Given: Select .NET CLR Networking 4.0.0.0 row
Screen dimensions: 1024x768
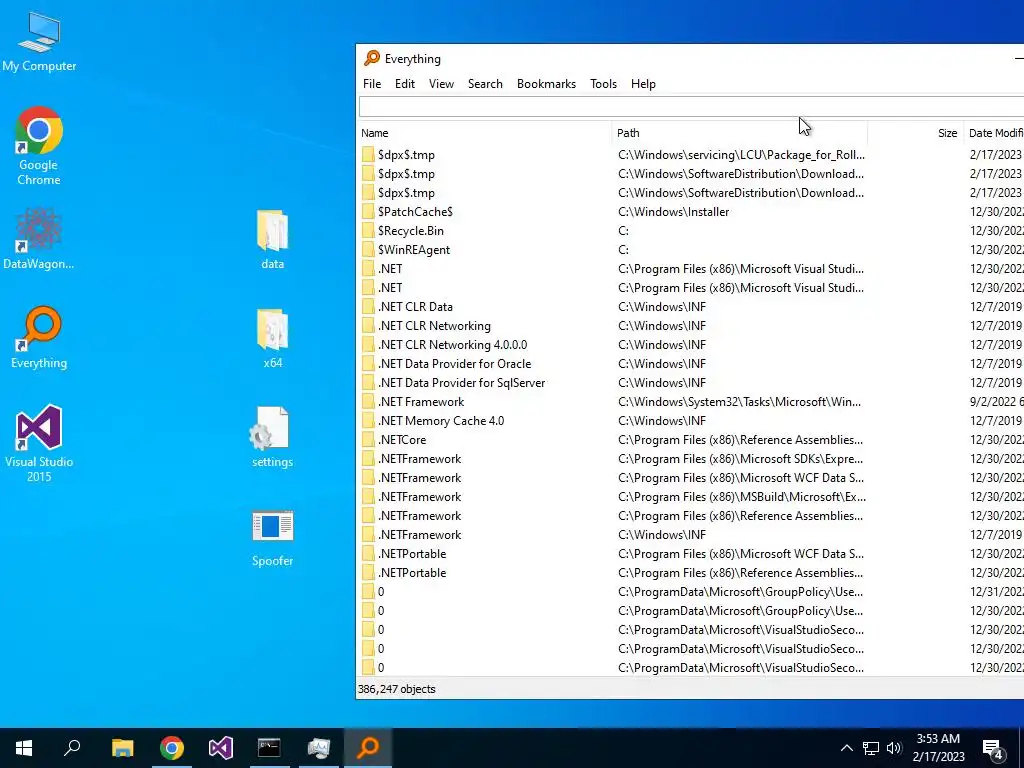Looking at the screenshot, I should pos(691,344).
